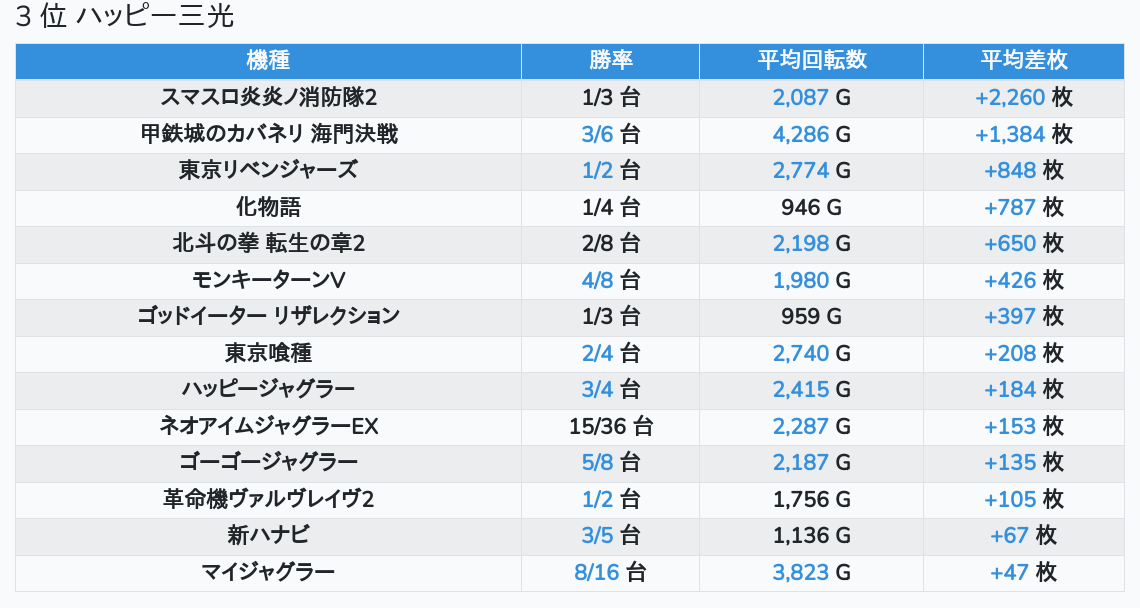Click the 4,286 G average spins value

click(811, 134)
